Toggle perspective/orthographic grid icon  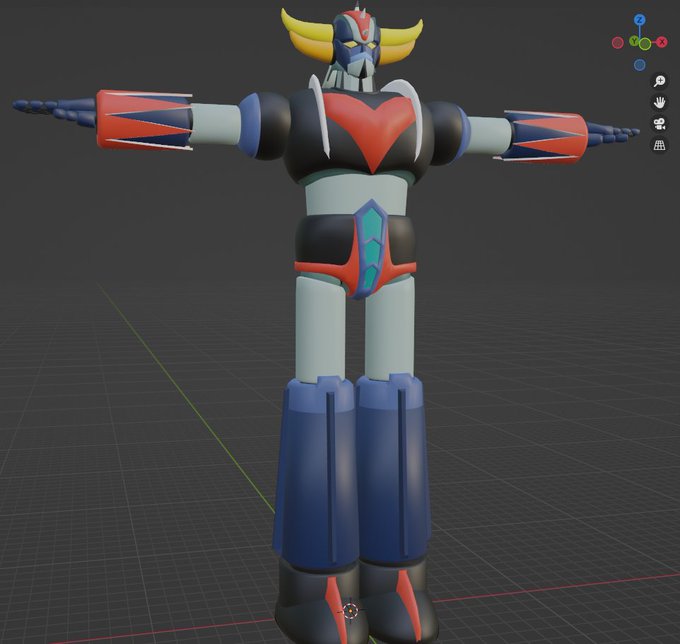(x=660, y=145)
